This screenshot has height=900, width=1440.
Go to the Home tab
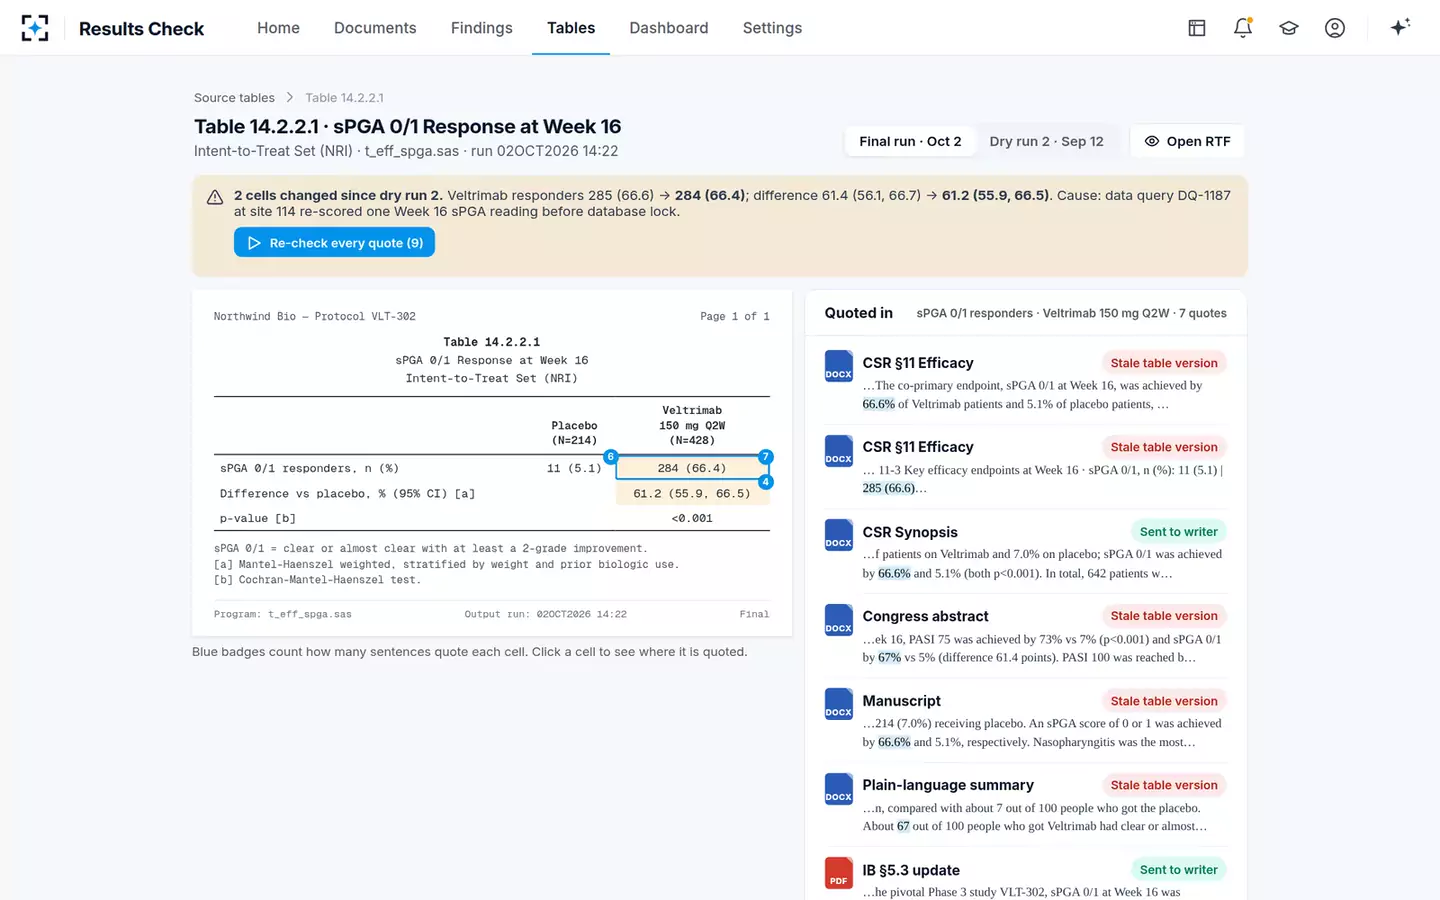(x=278, y=28)
